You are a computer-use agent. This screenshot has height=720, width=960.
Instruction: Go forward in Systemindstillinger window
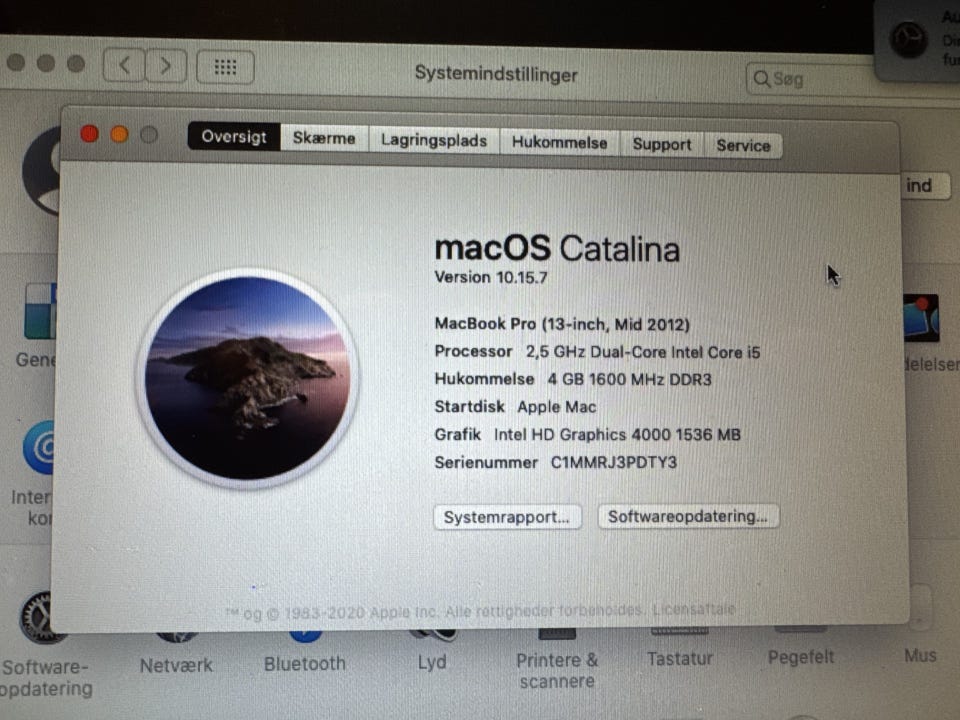click(166, 66)
